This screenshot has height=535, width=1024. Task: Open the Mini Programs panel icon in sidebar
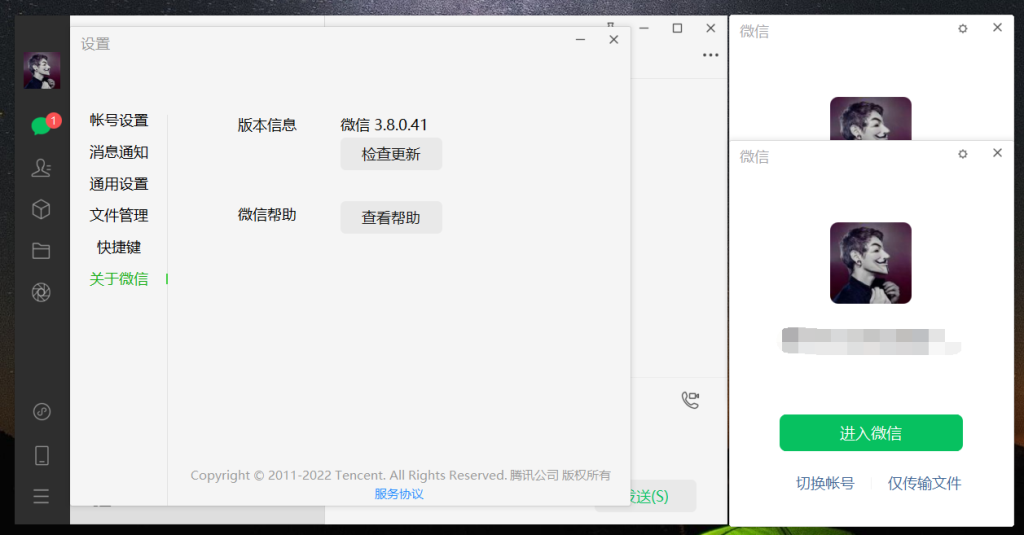point(42,412)
